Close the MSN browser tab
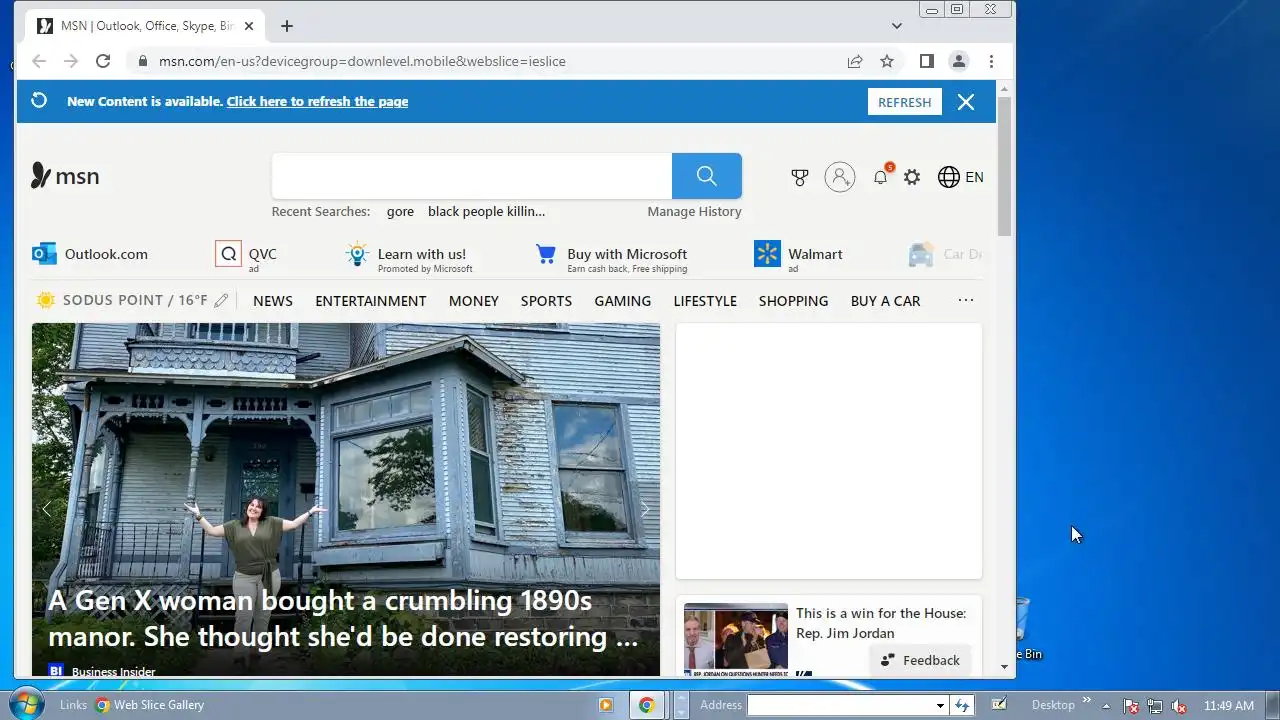The image size is (1280, 720). tap(249, 26)
